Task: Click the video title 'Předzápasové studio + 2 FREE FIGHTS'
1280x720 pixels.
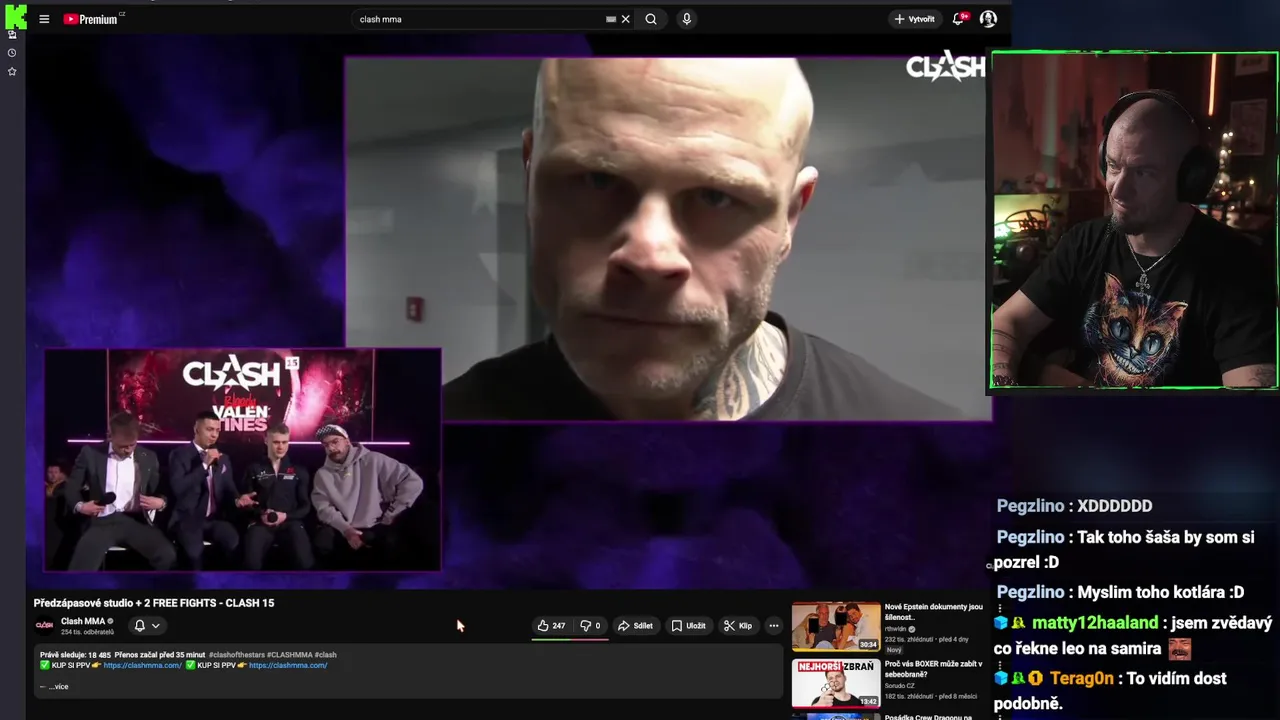Action: click(154, 603)
